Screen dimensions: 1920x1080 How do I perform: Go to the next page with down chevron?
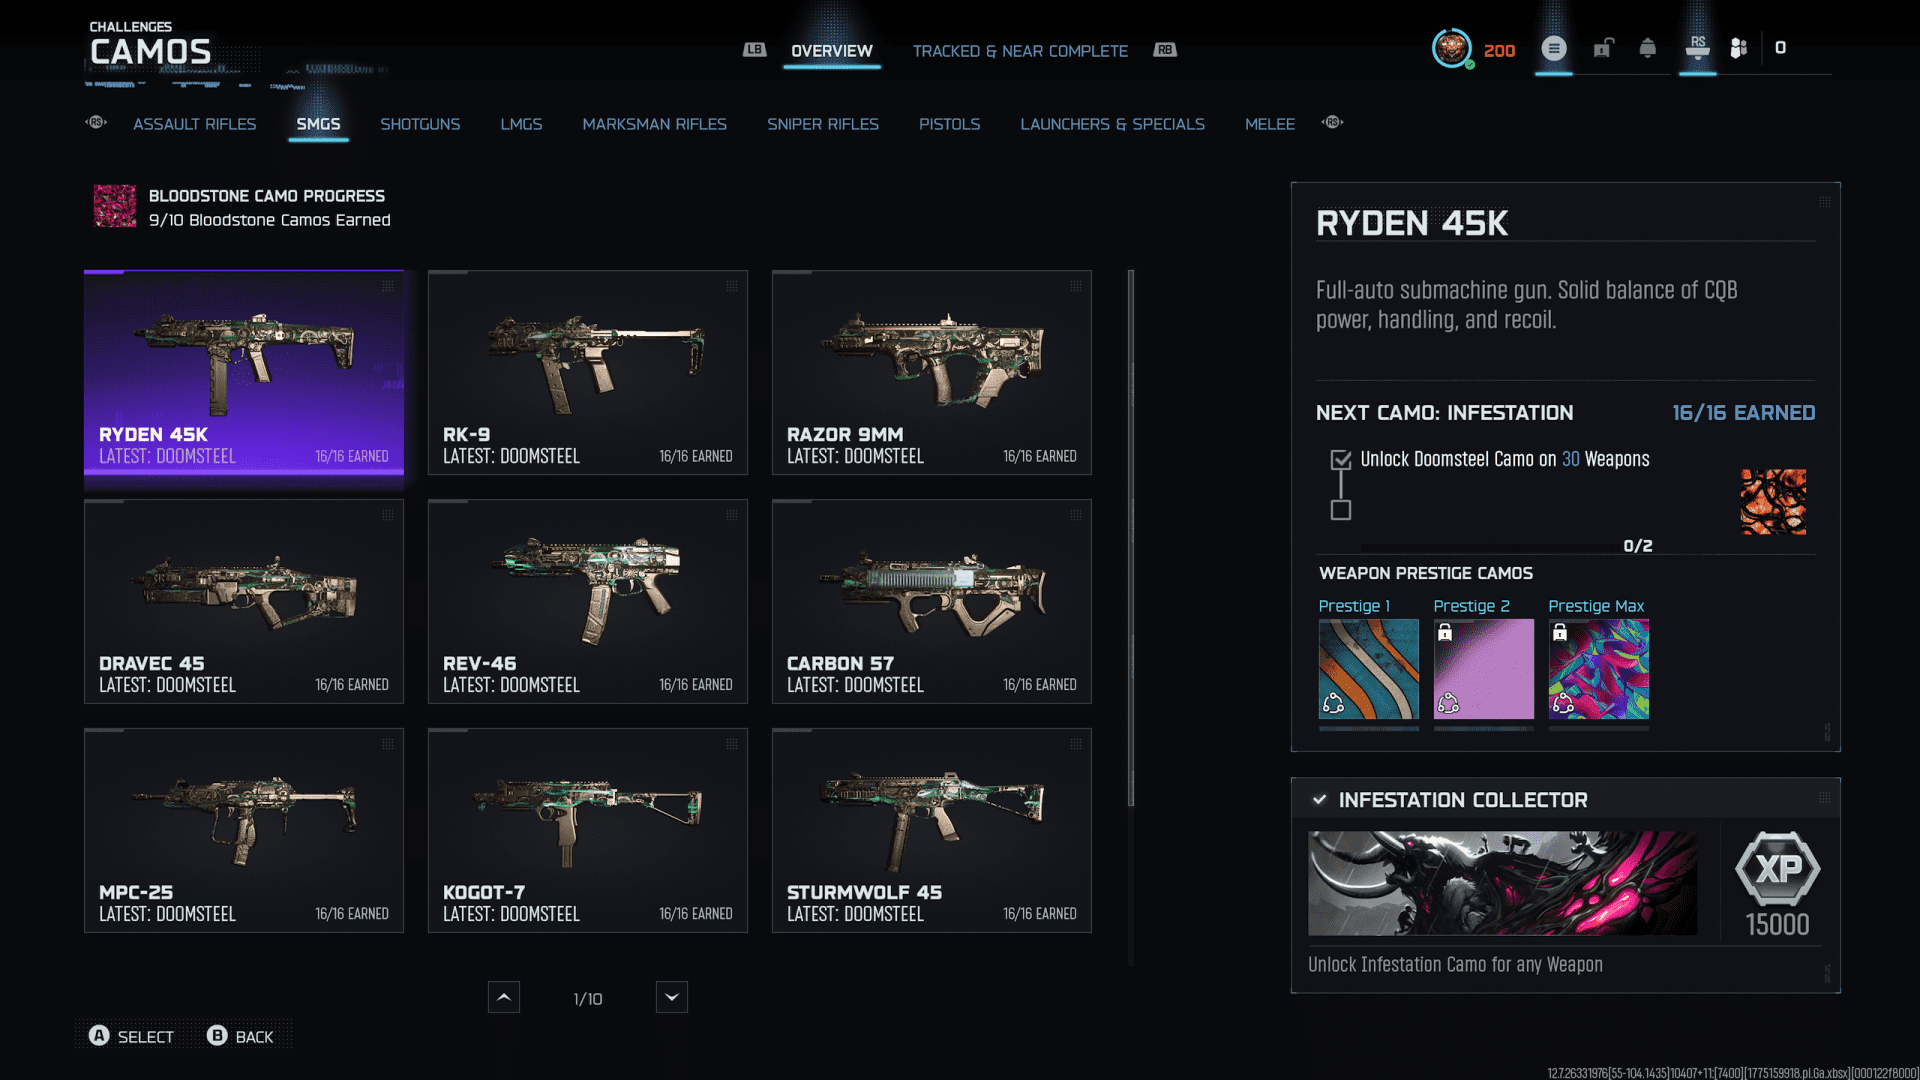[x=671, y=997]
